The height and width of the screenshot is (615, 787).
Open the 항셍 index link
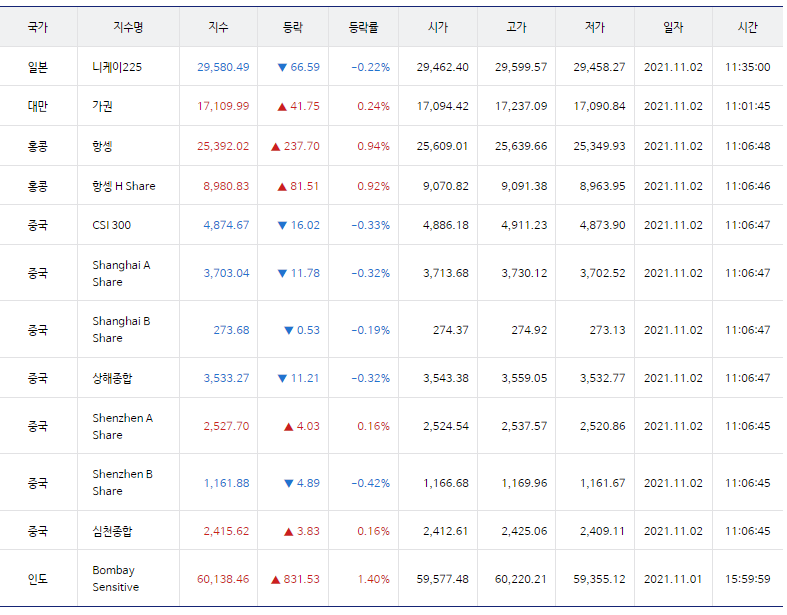[102, 146]
